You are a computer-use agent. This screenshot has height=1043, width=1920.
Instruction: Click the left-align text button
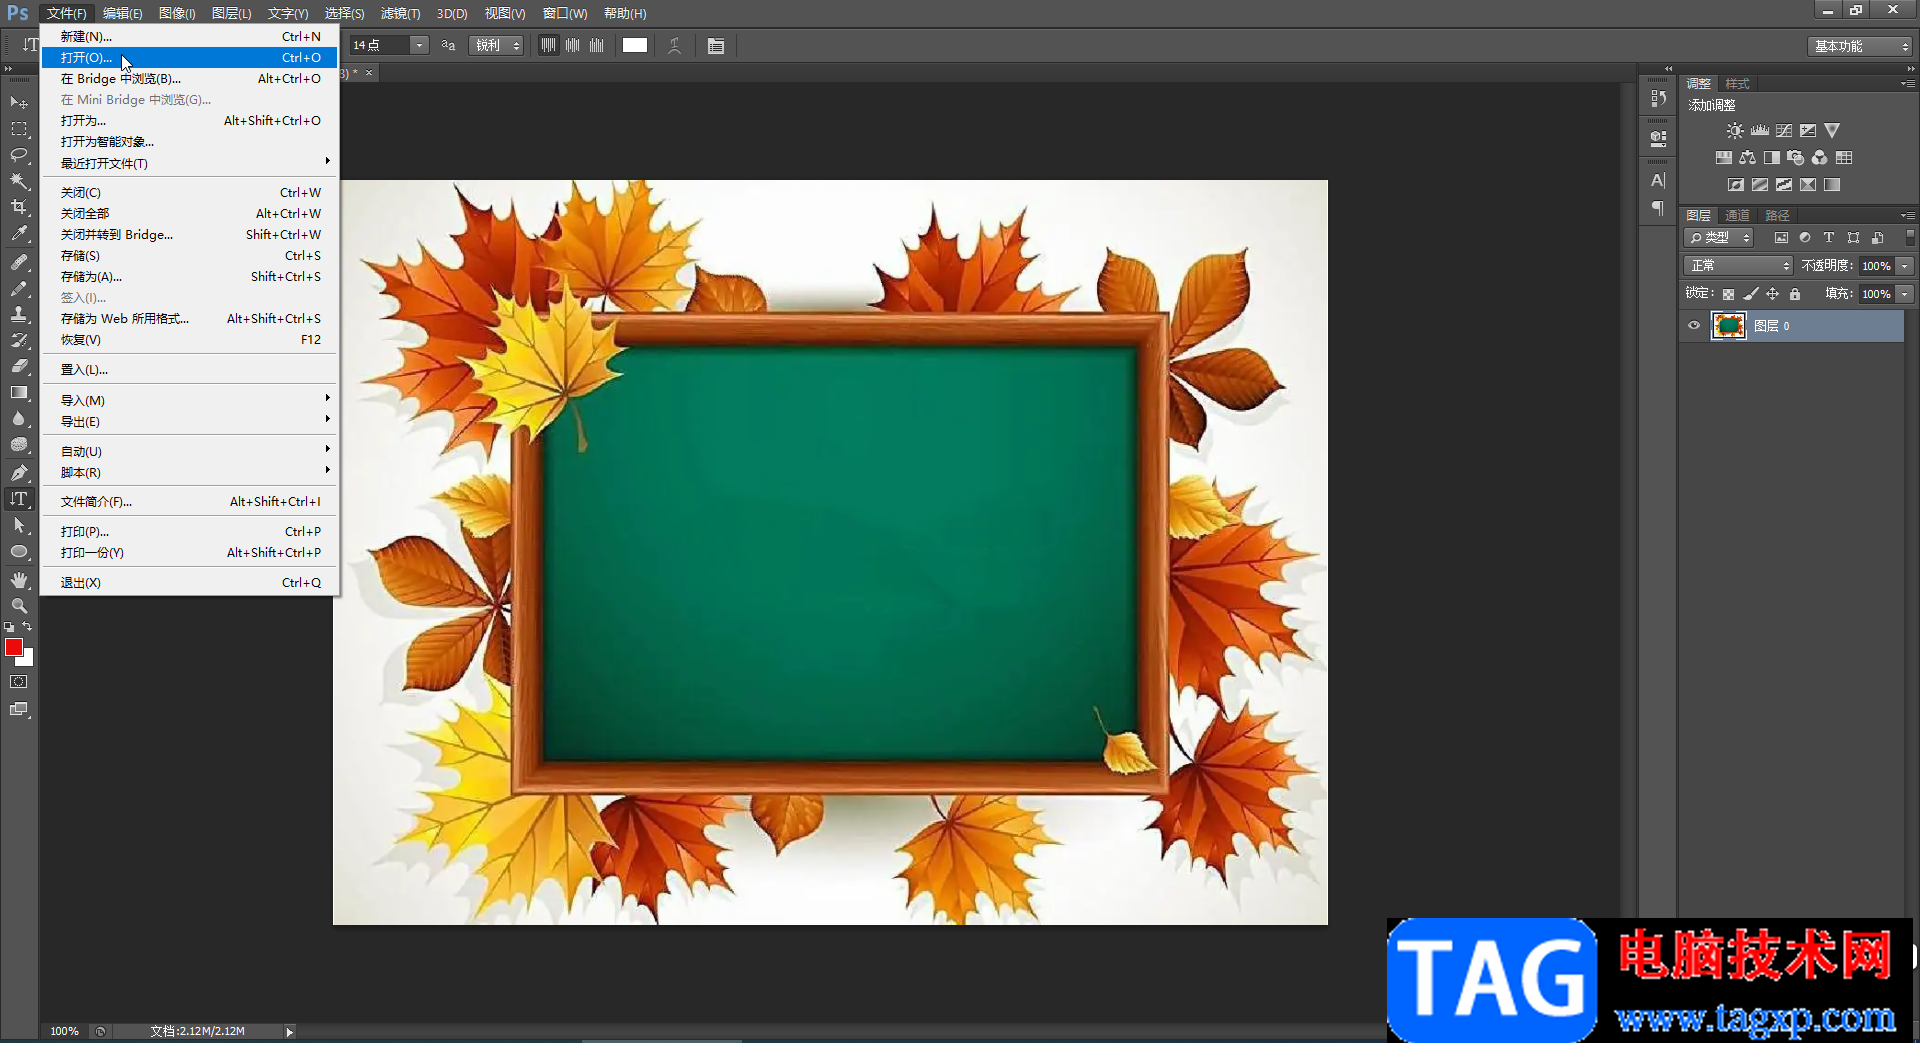point(549,45)
